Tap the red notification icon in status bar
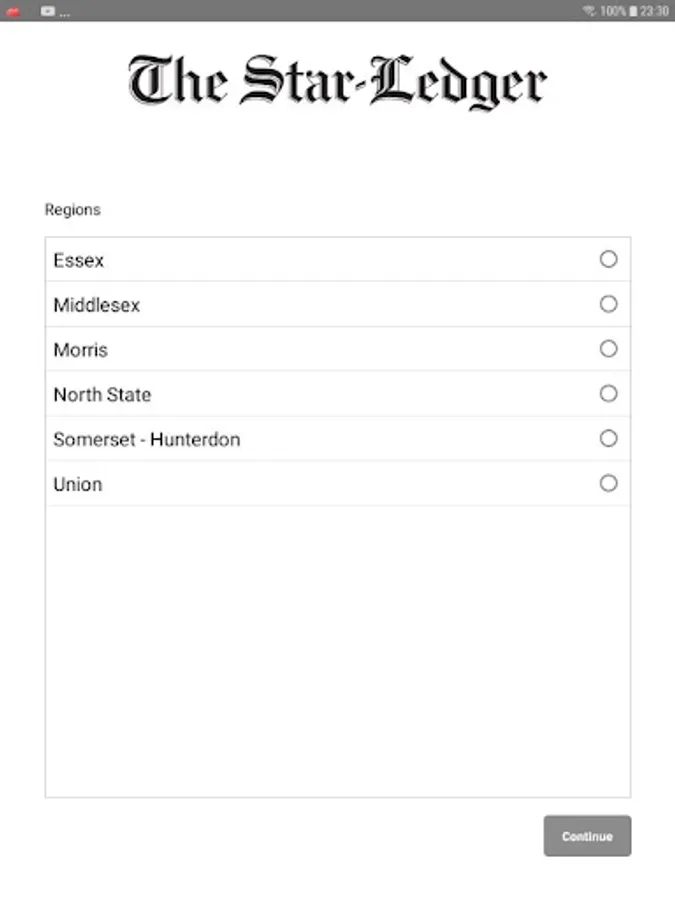675x900 pixels. pyautogui.click(x=13, y=11)
